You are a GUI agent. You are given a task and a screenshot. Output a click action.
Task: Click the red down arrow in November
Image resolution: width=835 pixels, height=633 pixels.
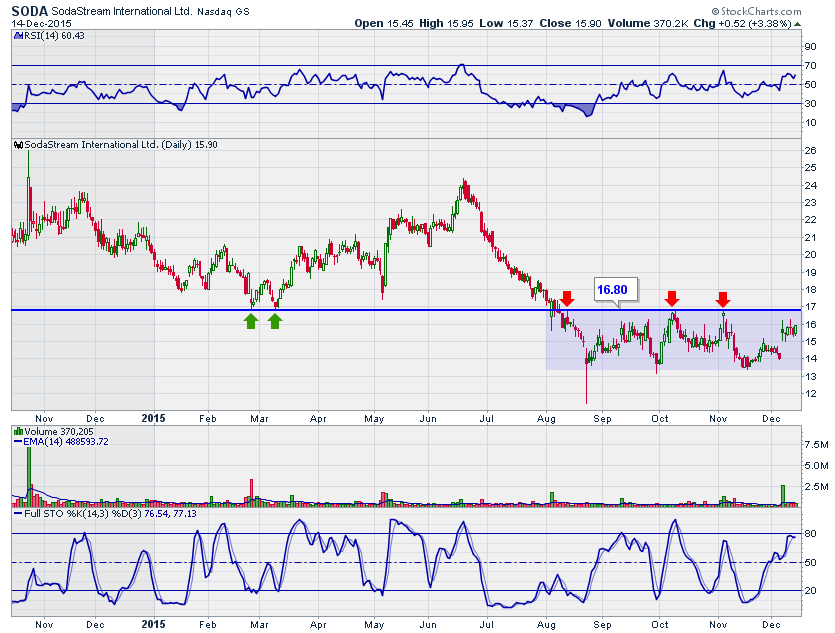pos(723,298)
